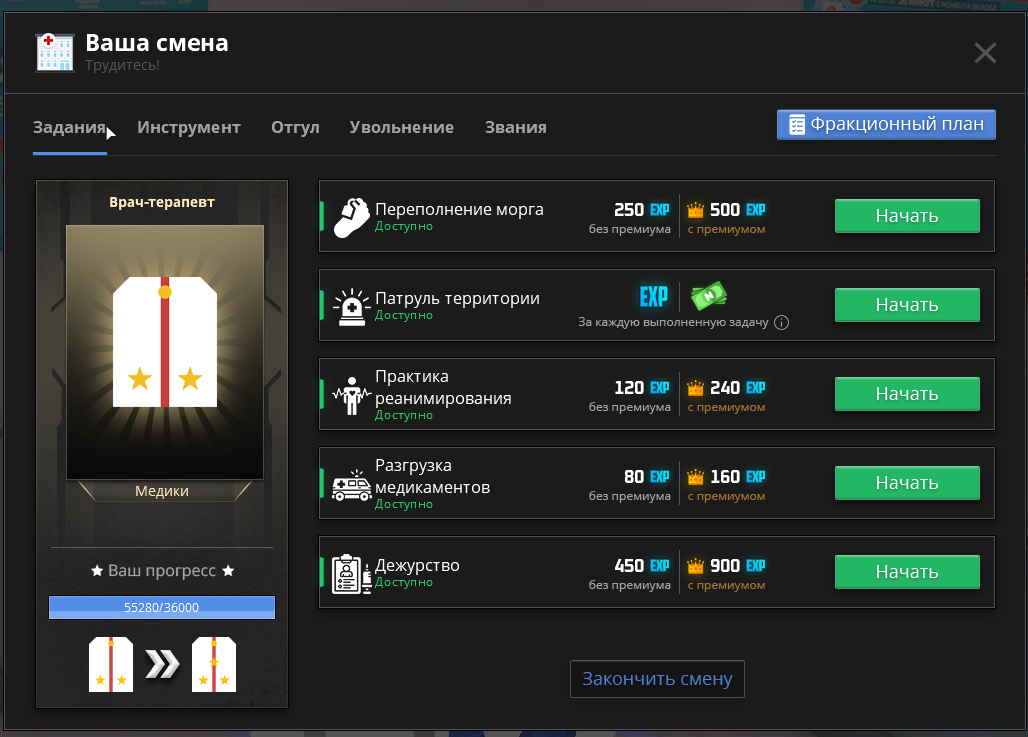Click the 55280/36000 progress bar
Image resolution: width=1028 pixels, height=737 pixels.
pos(161,607)
